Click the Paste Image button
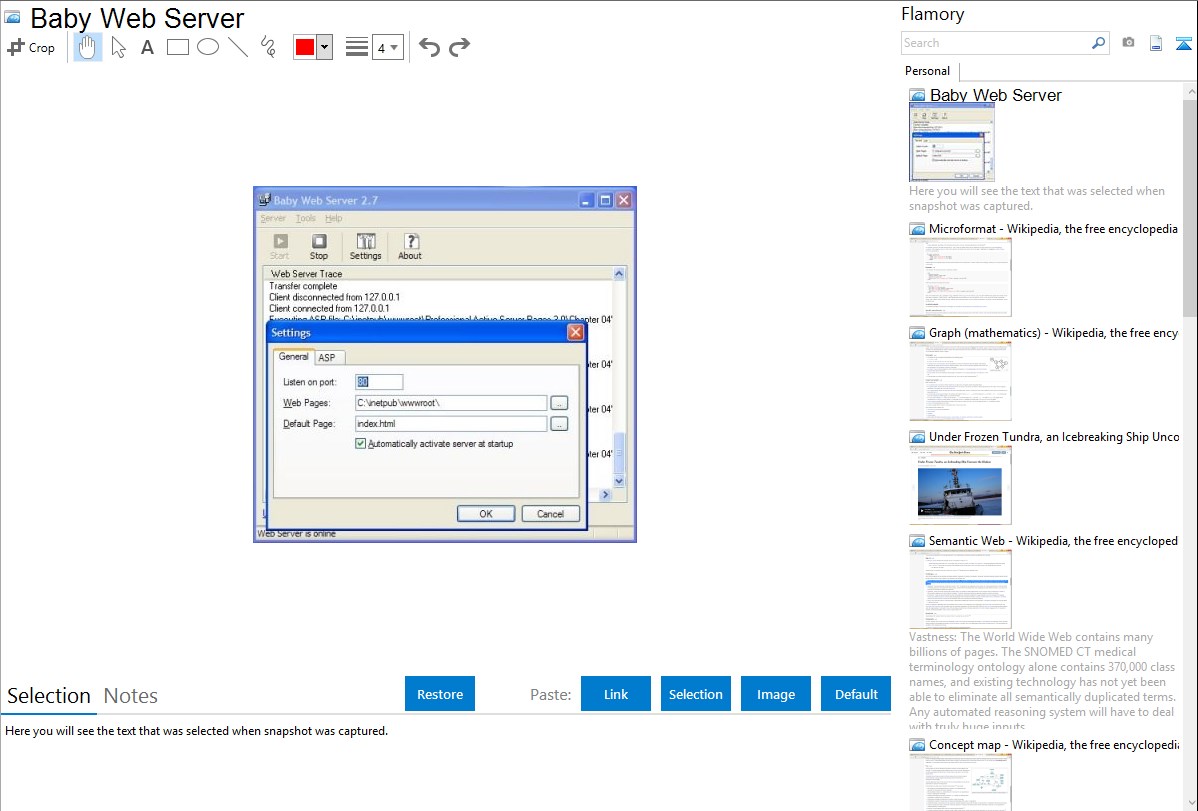The width and height of the screenshot is (1198, 811). tap(775, 694)
